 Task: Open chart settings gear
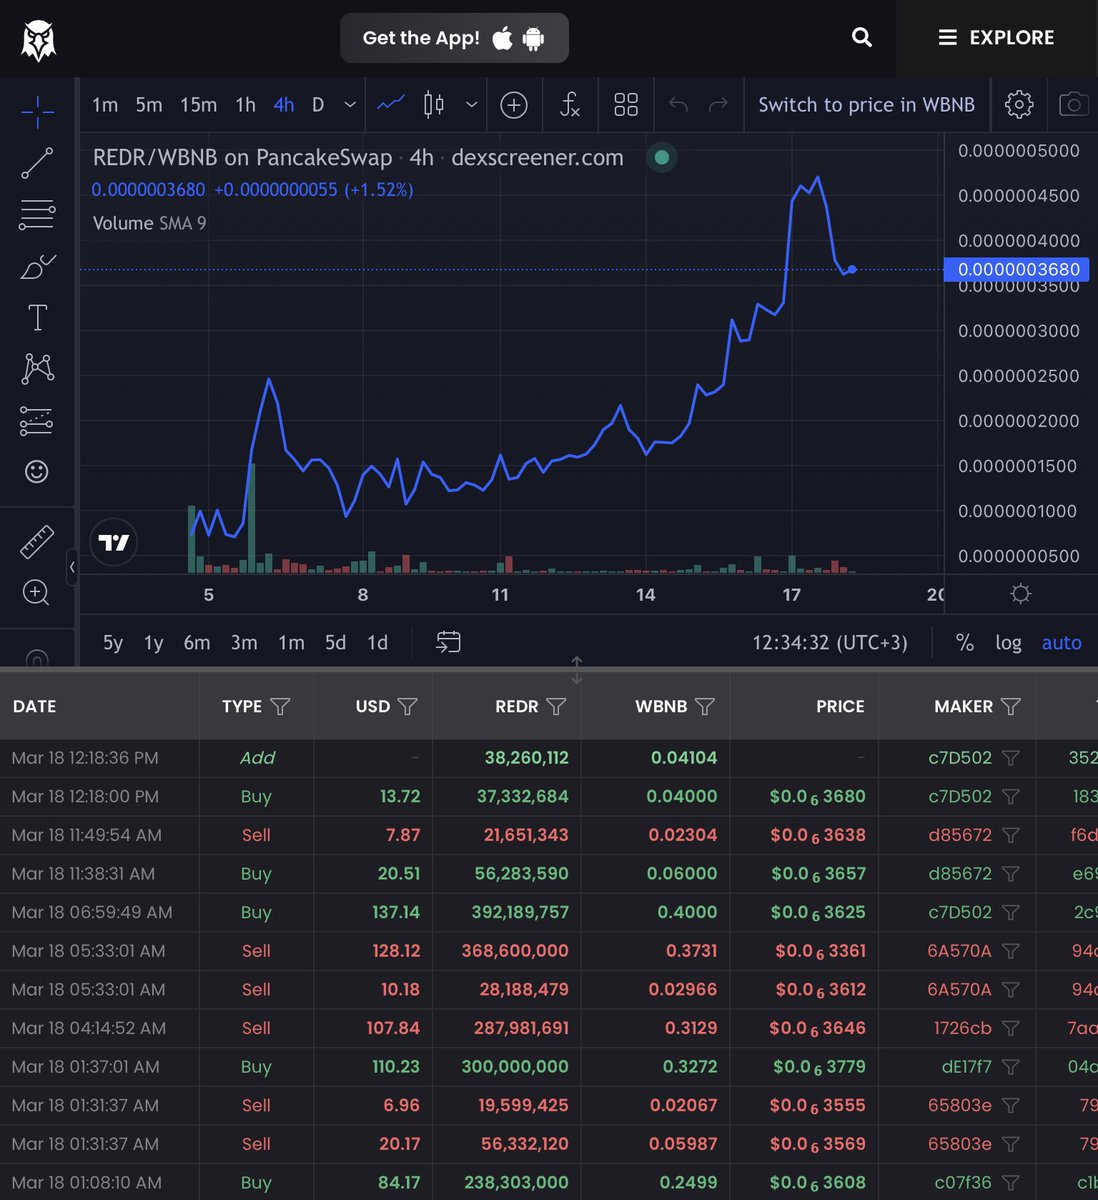coord(1019,104)
